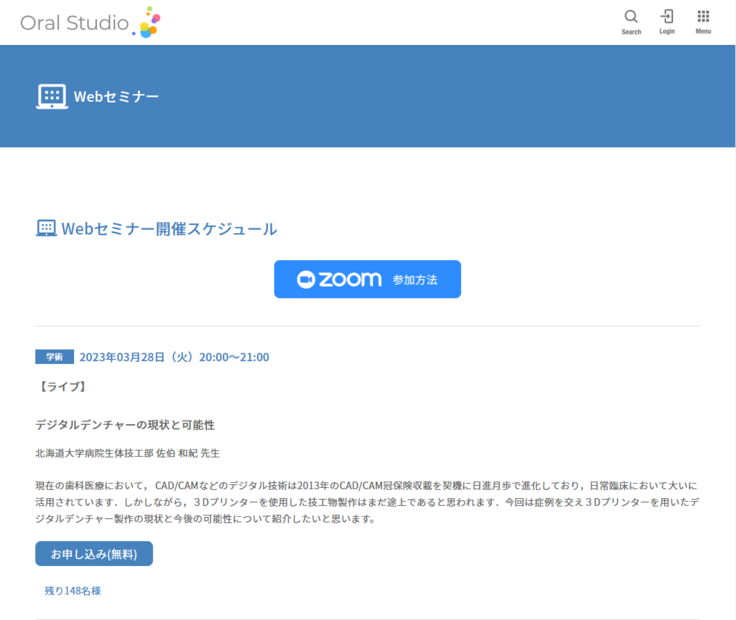Click the Search magnifier icon
736x620 pixels.
click(631, 17)
